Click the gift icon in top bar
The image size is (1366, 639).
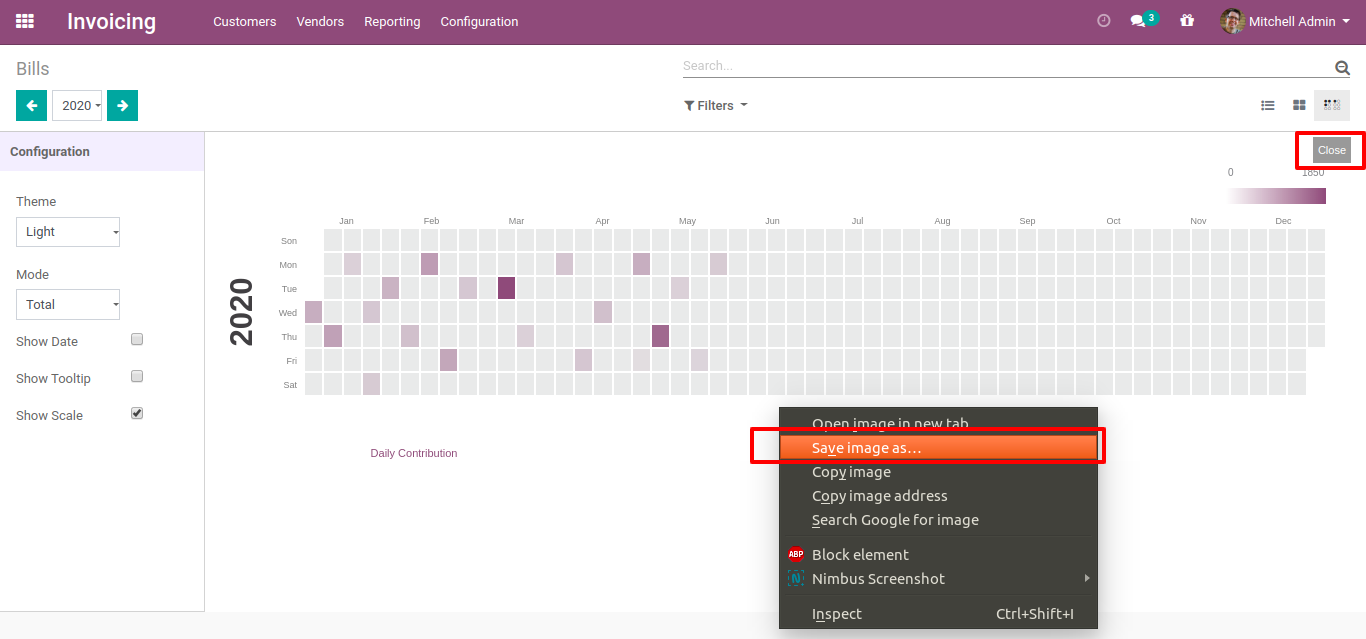click(x=1187, y=21)
